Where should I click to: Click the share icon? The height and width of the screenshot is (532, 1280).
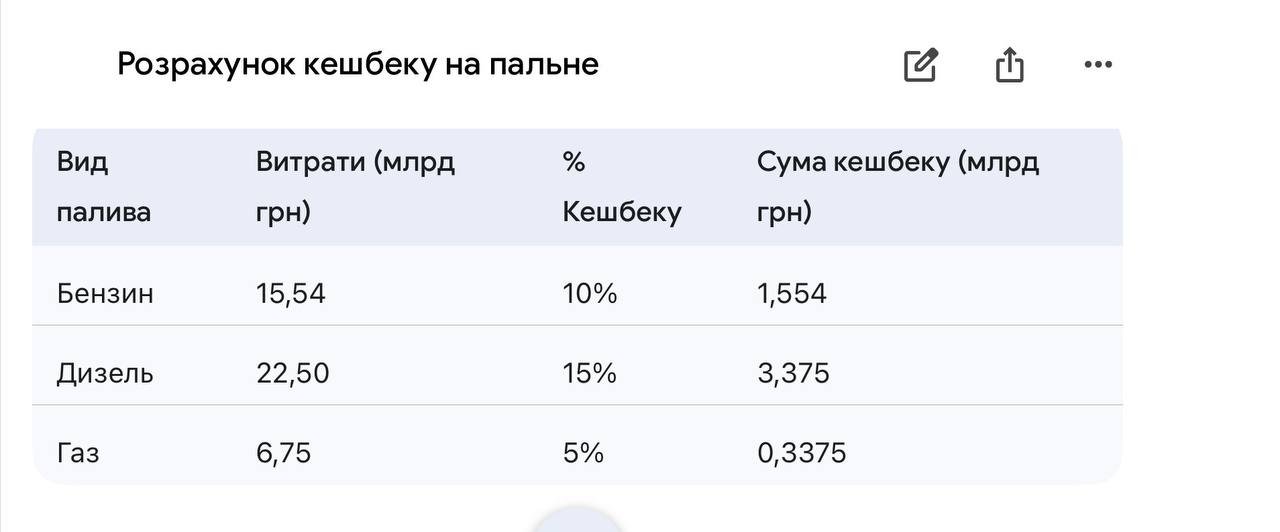point(1009,65)
